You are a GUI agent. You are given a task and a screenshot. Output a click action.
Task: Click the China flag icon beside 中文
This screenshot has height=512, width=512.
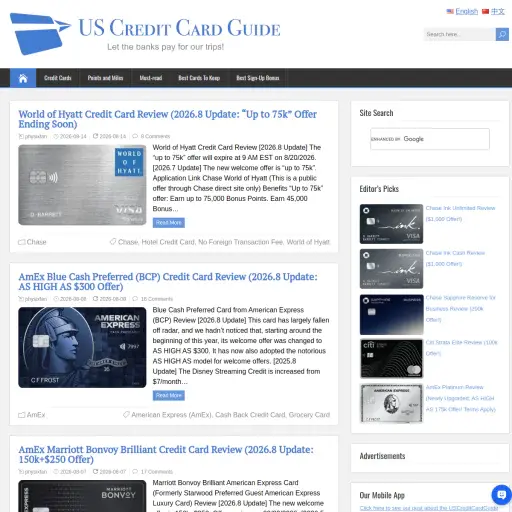(486, 11)
